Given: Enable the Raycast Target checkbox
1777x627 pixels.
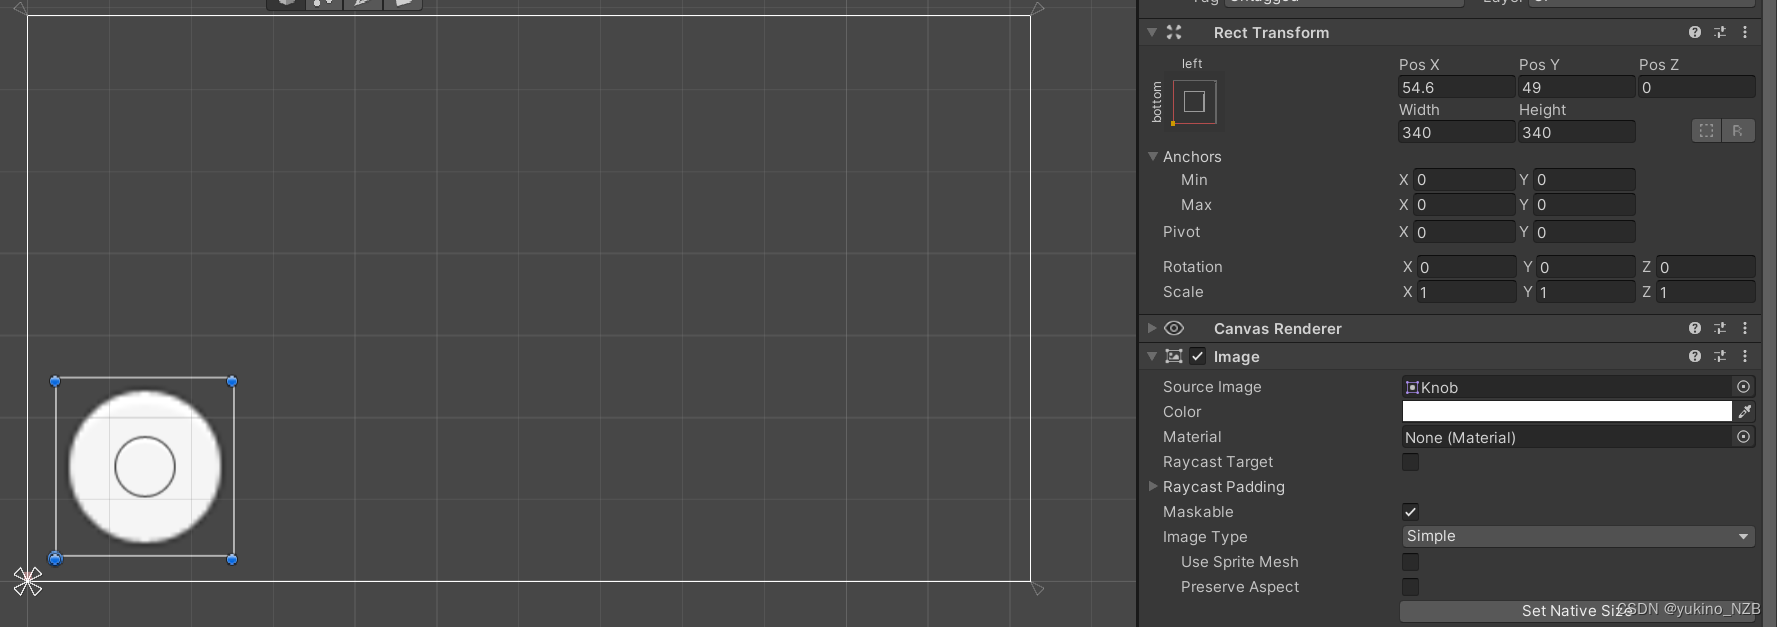Looking at the screenshot, I should click(x=1410, y=462).
